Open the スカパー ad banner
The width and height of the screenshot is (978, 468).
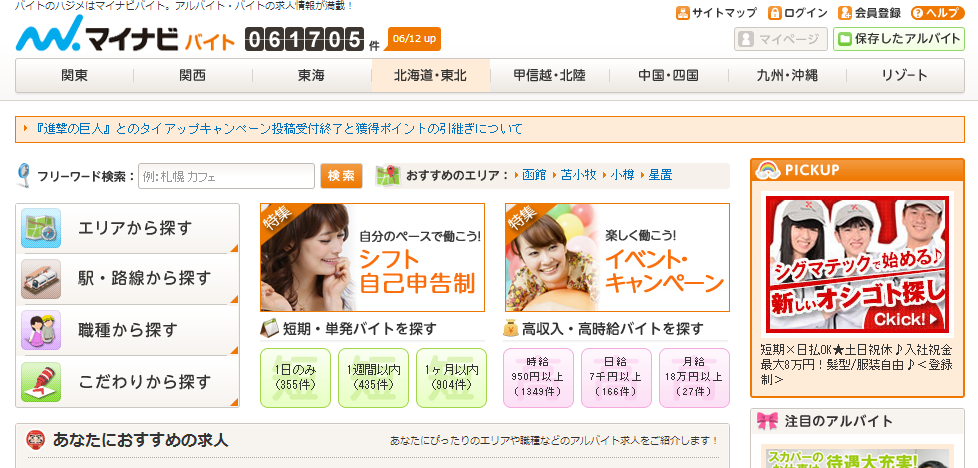point(858,457)
